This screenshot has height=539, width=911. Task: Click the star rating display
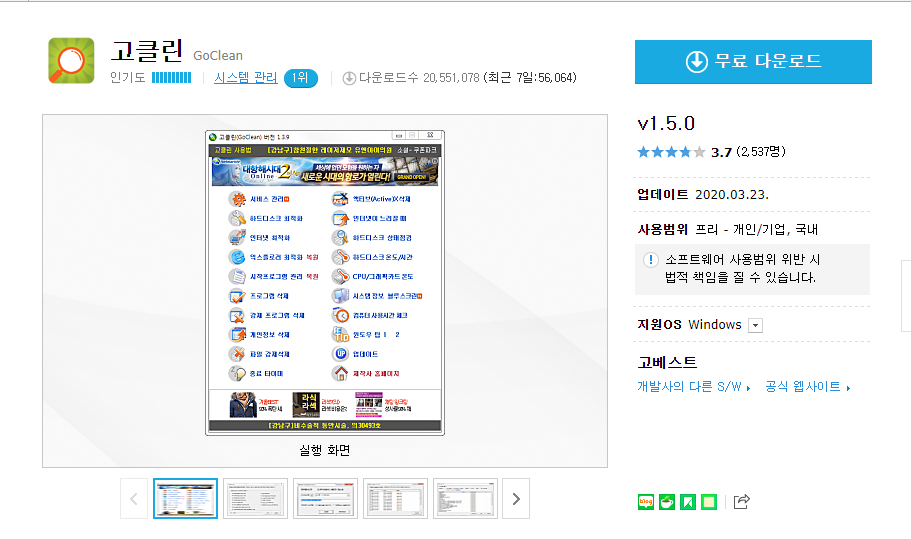[x=671, y=152]
